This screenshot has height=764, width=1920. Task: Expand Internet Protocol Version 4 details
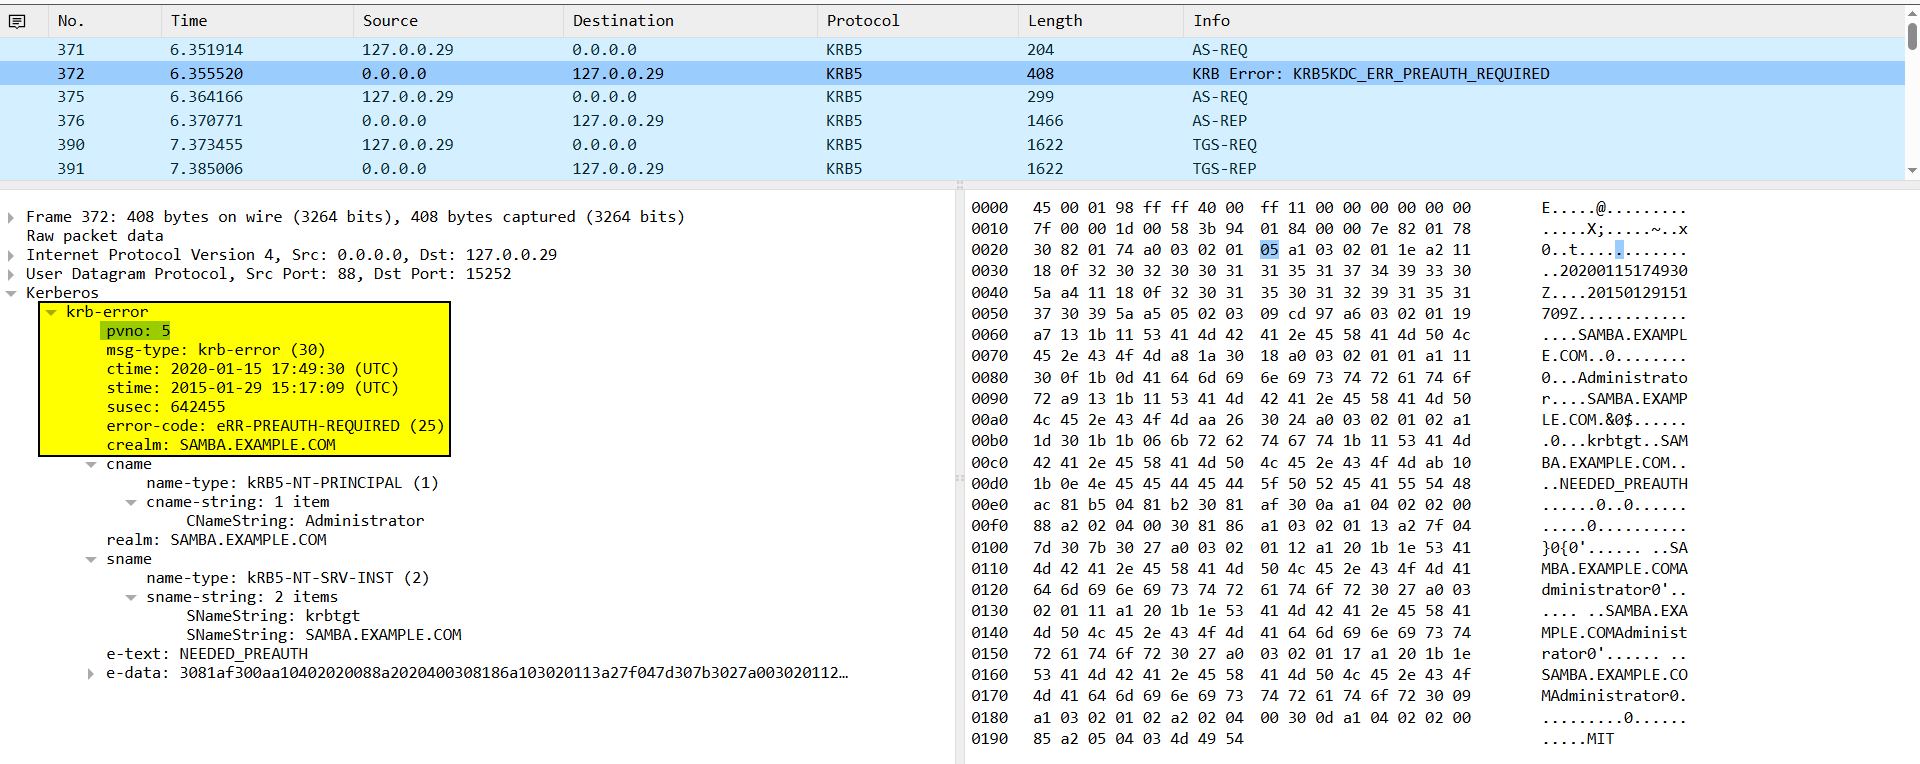click(11, 255)
